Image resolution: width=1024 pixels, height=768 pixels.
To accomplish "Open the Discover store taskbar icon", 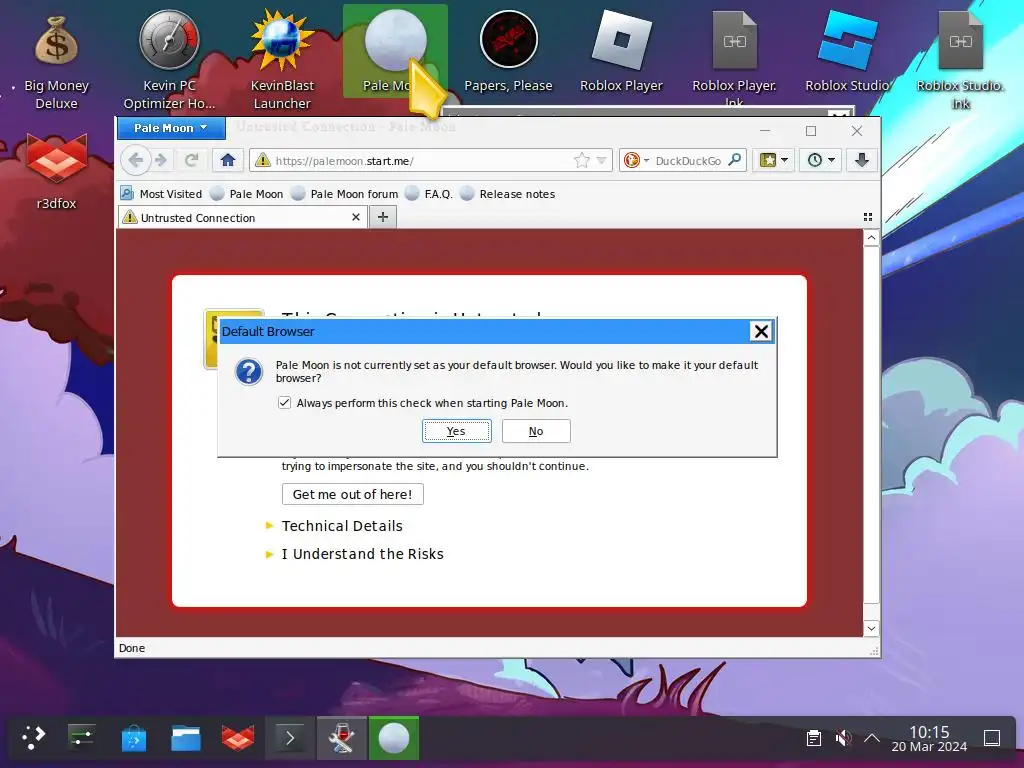I will click(134, 738).
